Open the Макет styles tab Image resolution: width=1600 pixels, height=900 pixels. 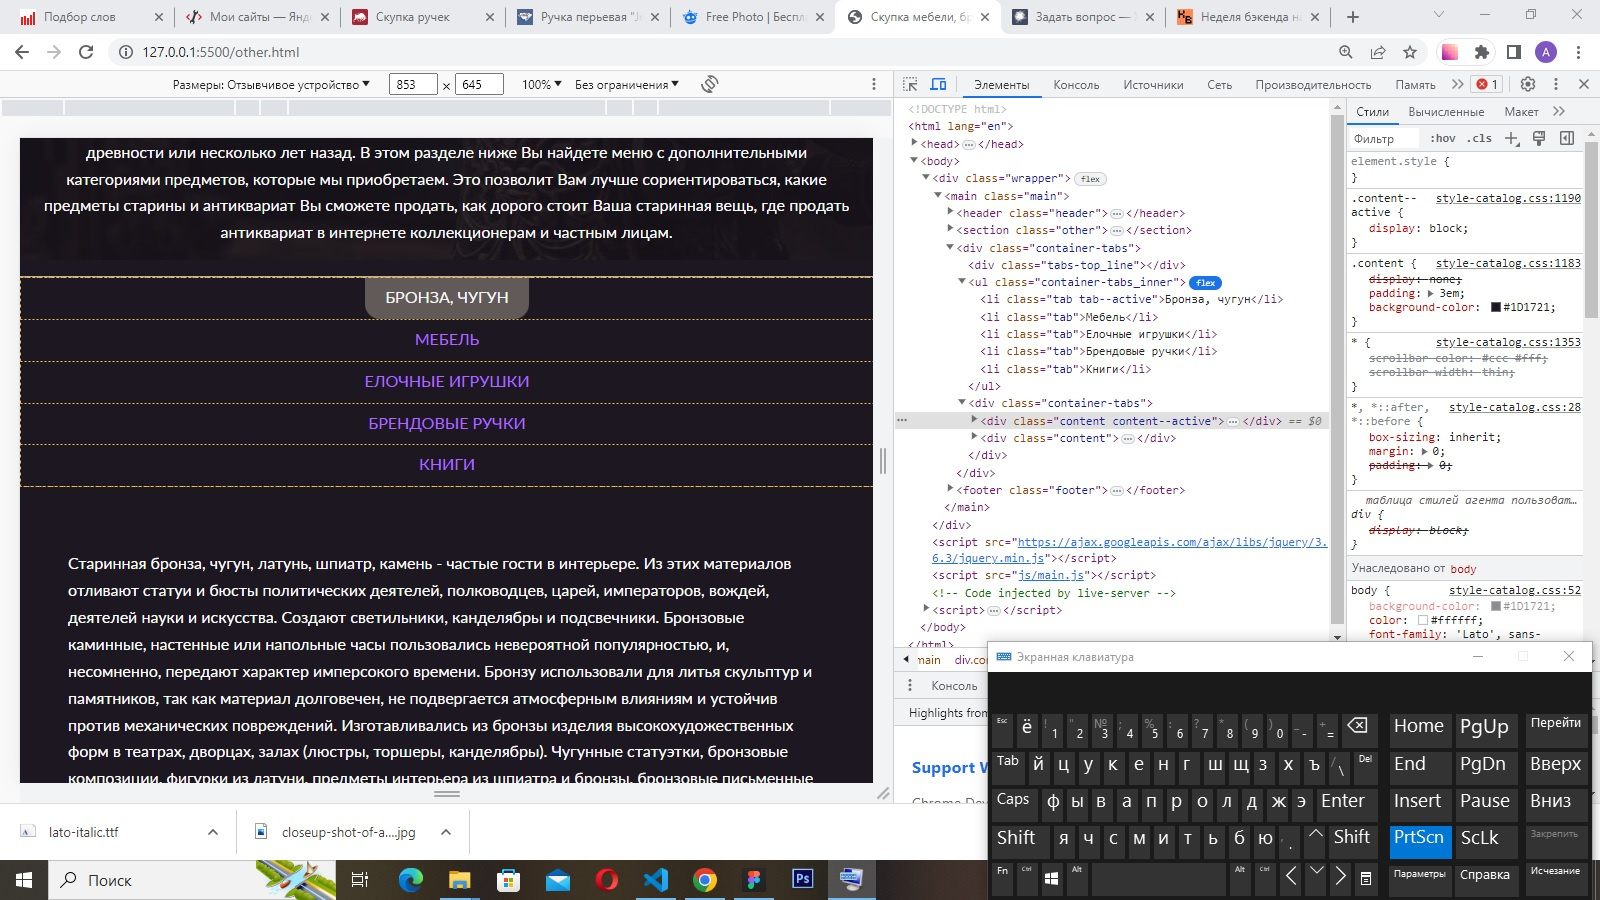1521,112
